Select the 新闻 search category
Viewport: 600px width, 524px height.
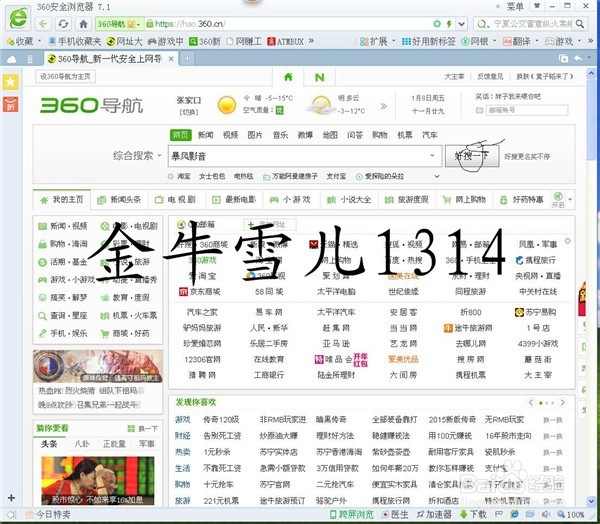[205, 135]
